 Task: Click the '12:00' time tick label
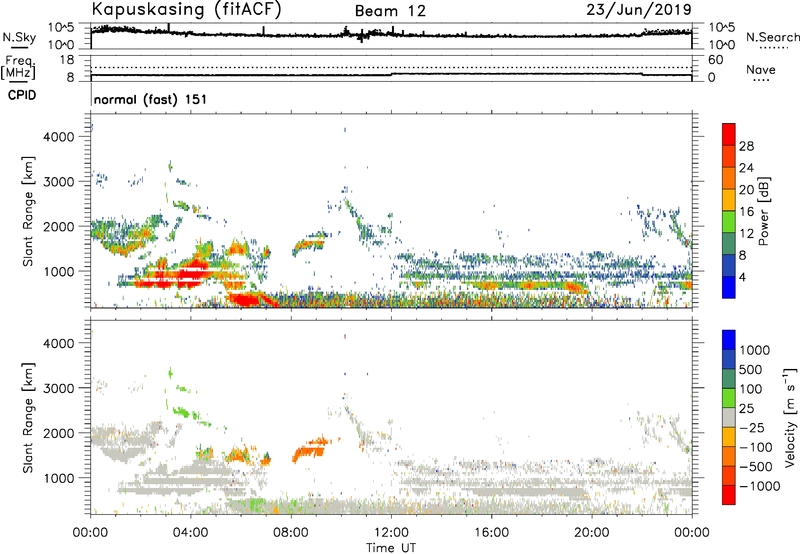pyautogui.click(x=391, y=533)
